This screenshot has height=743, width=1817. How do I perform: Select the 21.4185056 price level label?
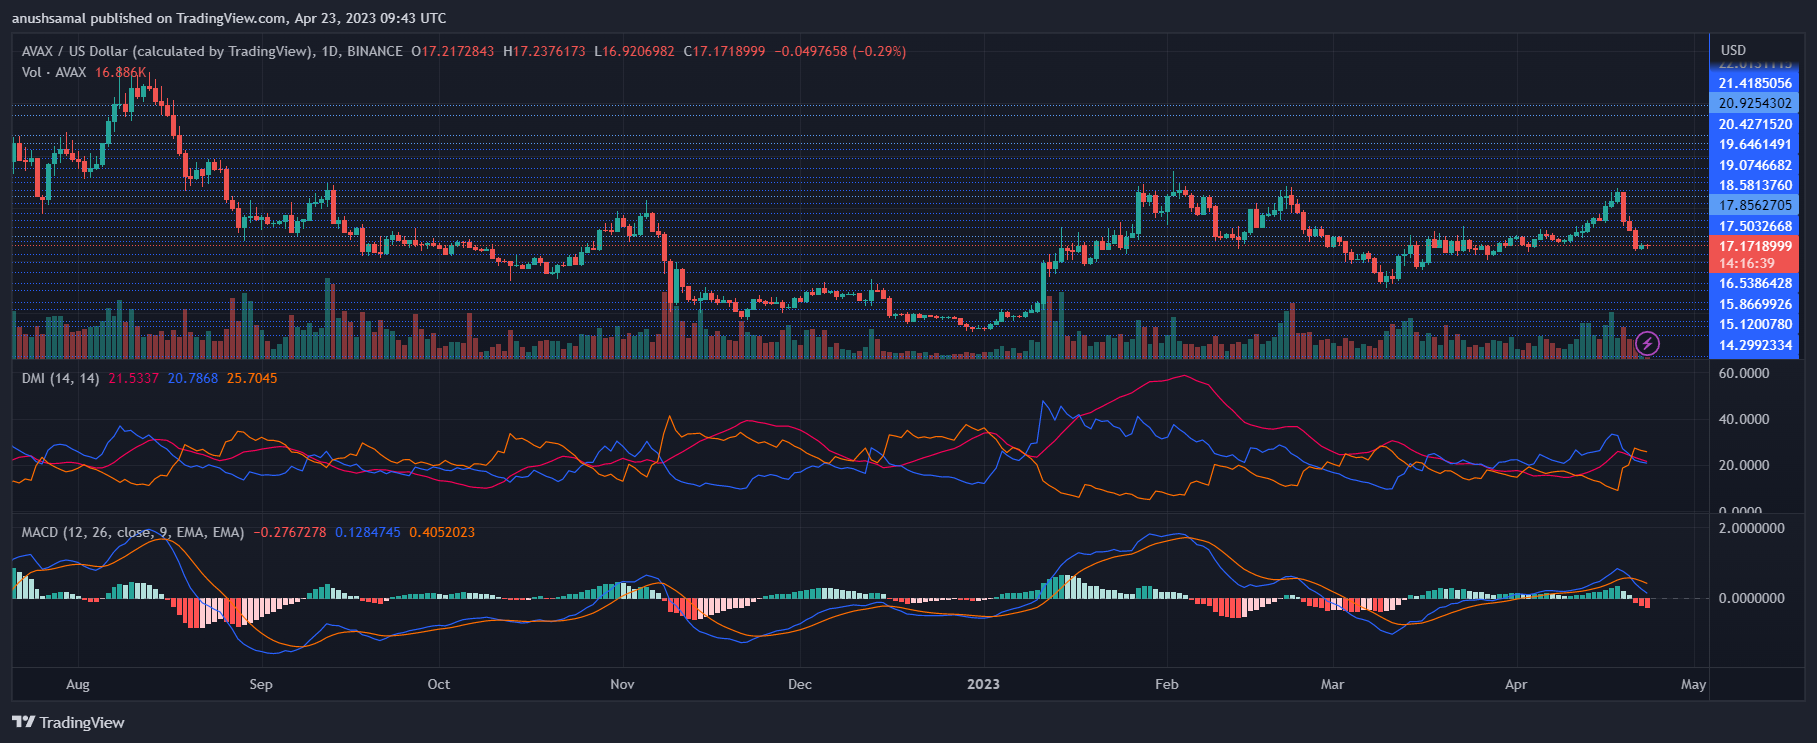[1754, 83]
